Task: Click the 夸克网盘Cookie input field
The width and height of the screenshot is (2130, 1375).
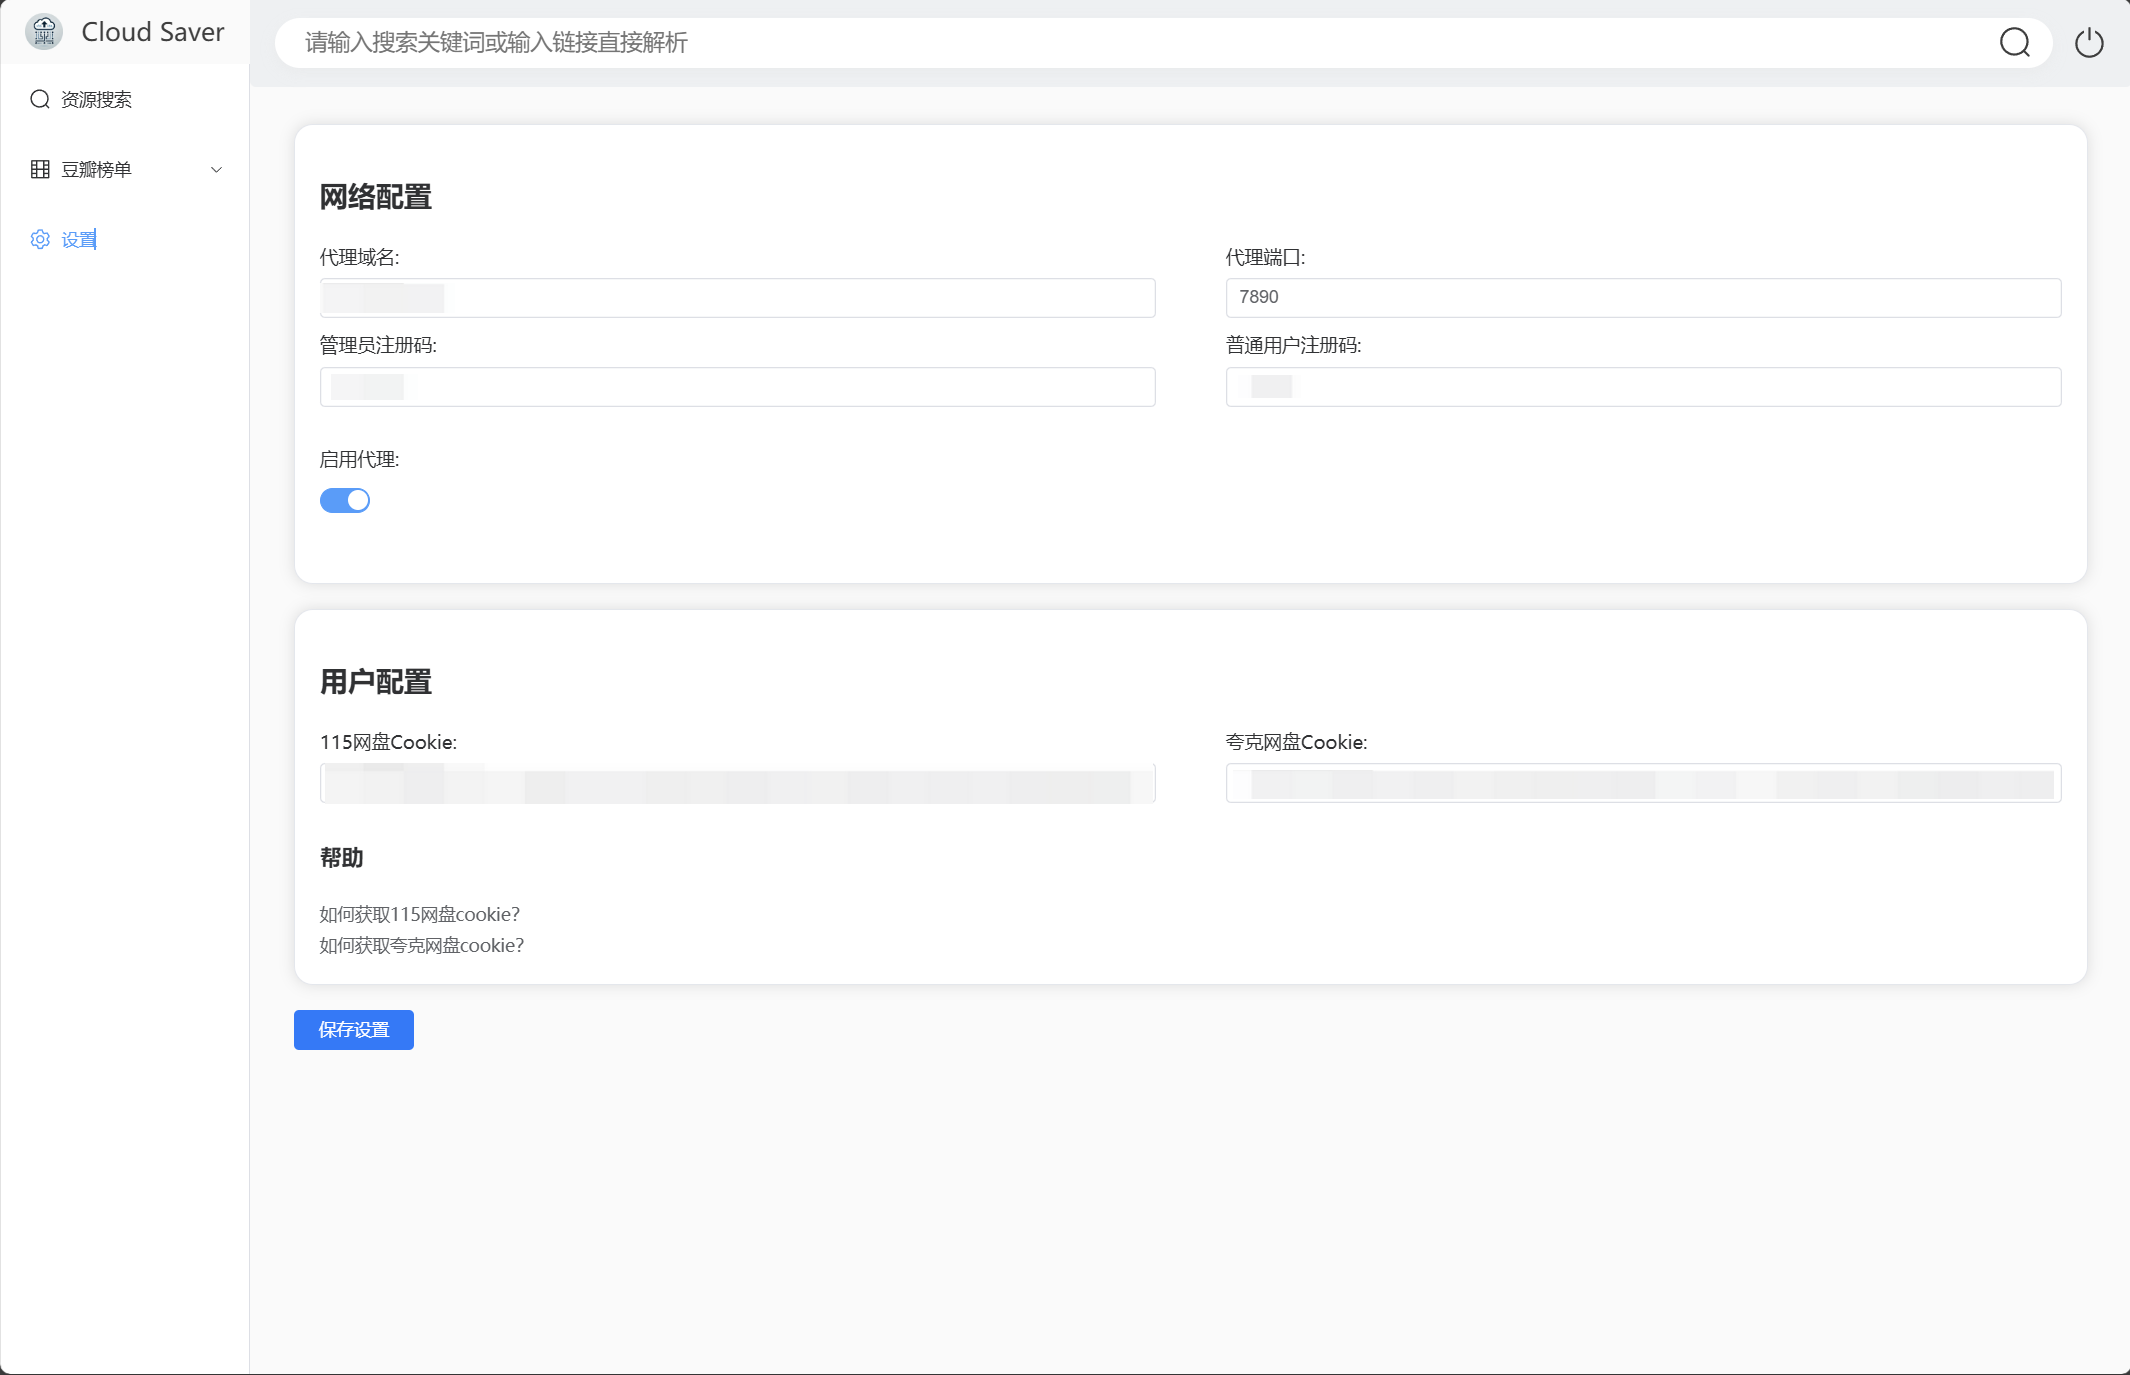Action: point(1643,783)
